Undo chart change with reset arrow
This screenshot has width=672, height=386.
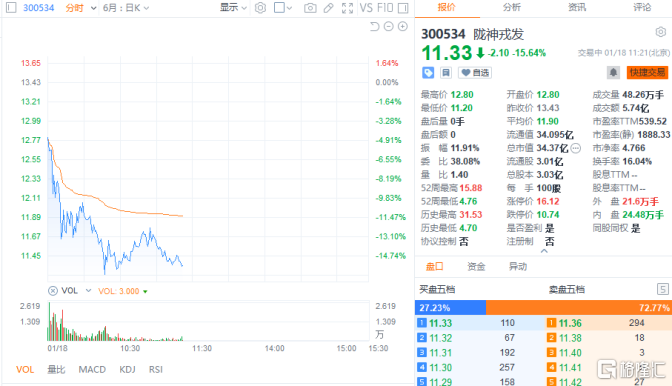pos(375,27)
